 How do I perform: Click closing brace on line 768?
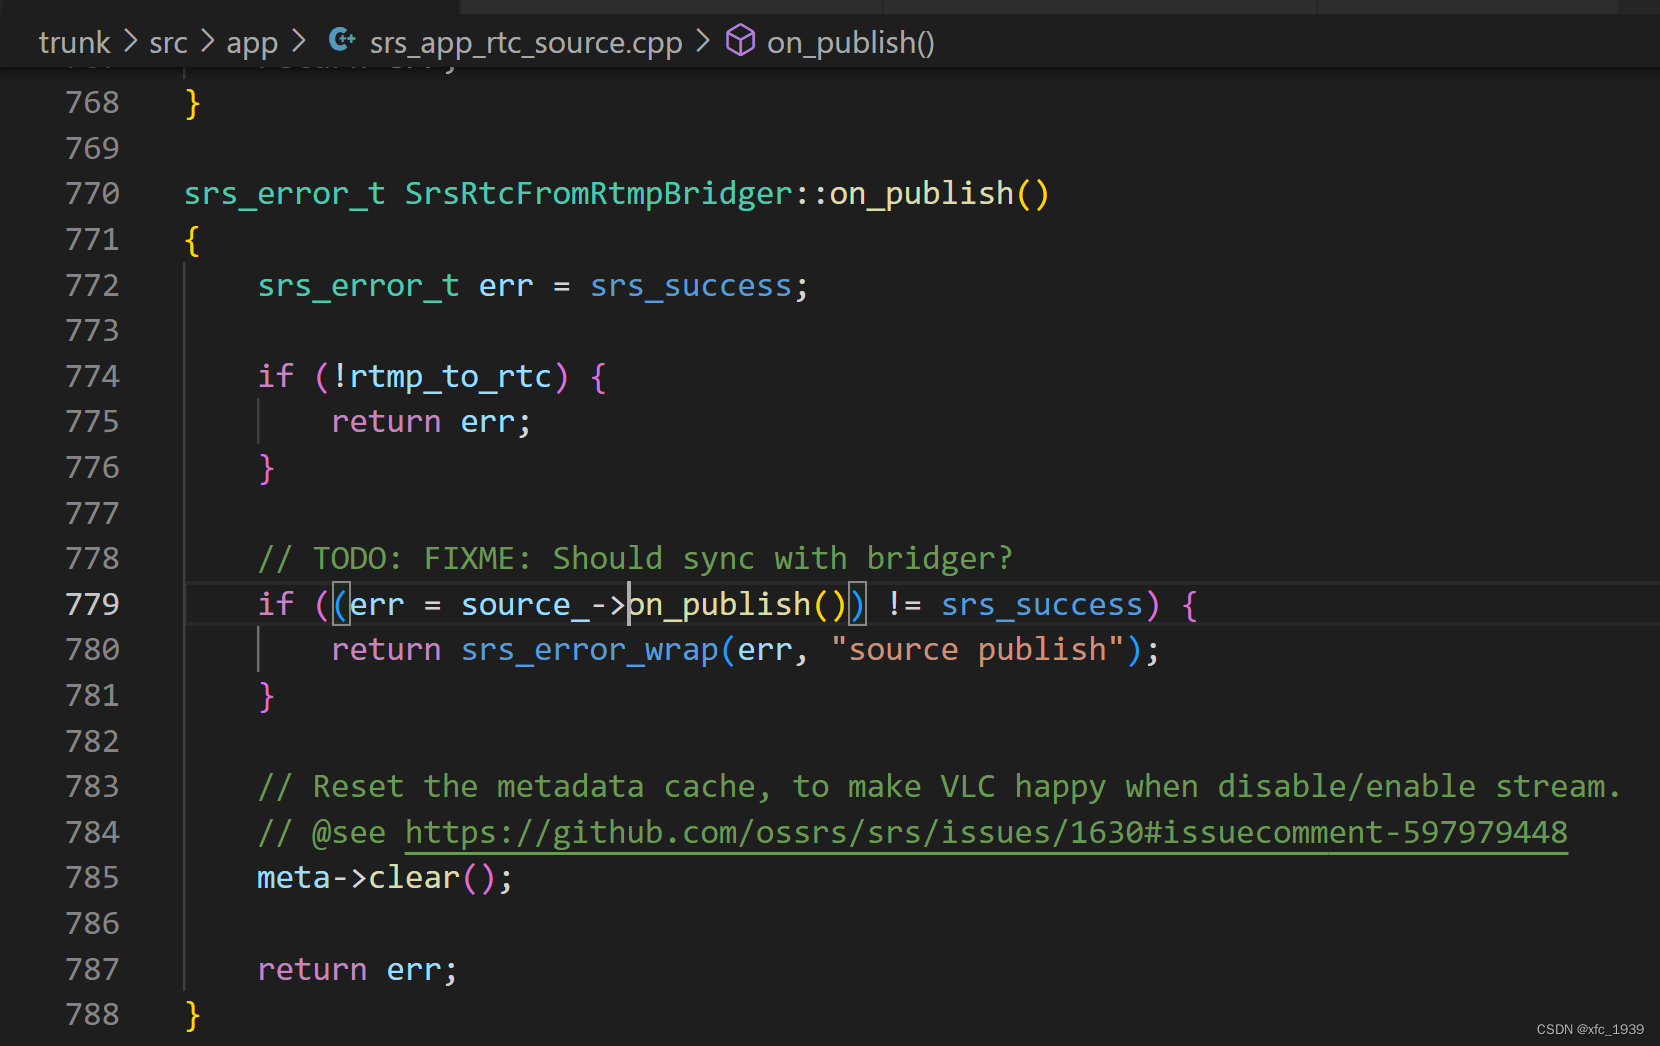pyautogui.click(x=193, y=103)
